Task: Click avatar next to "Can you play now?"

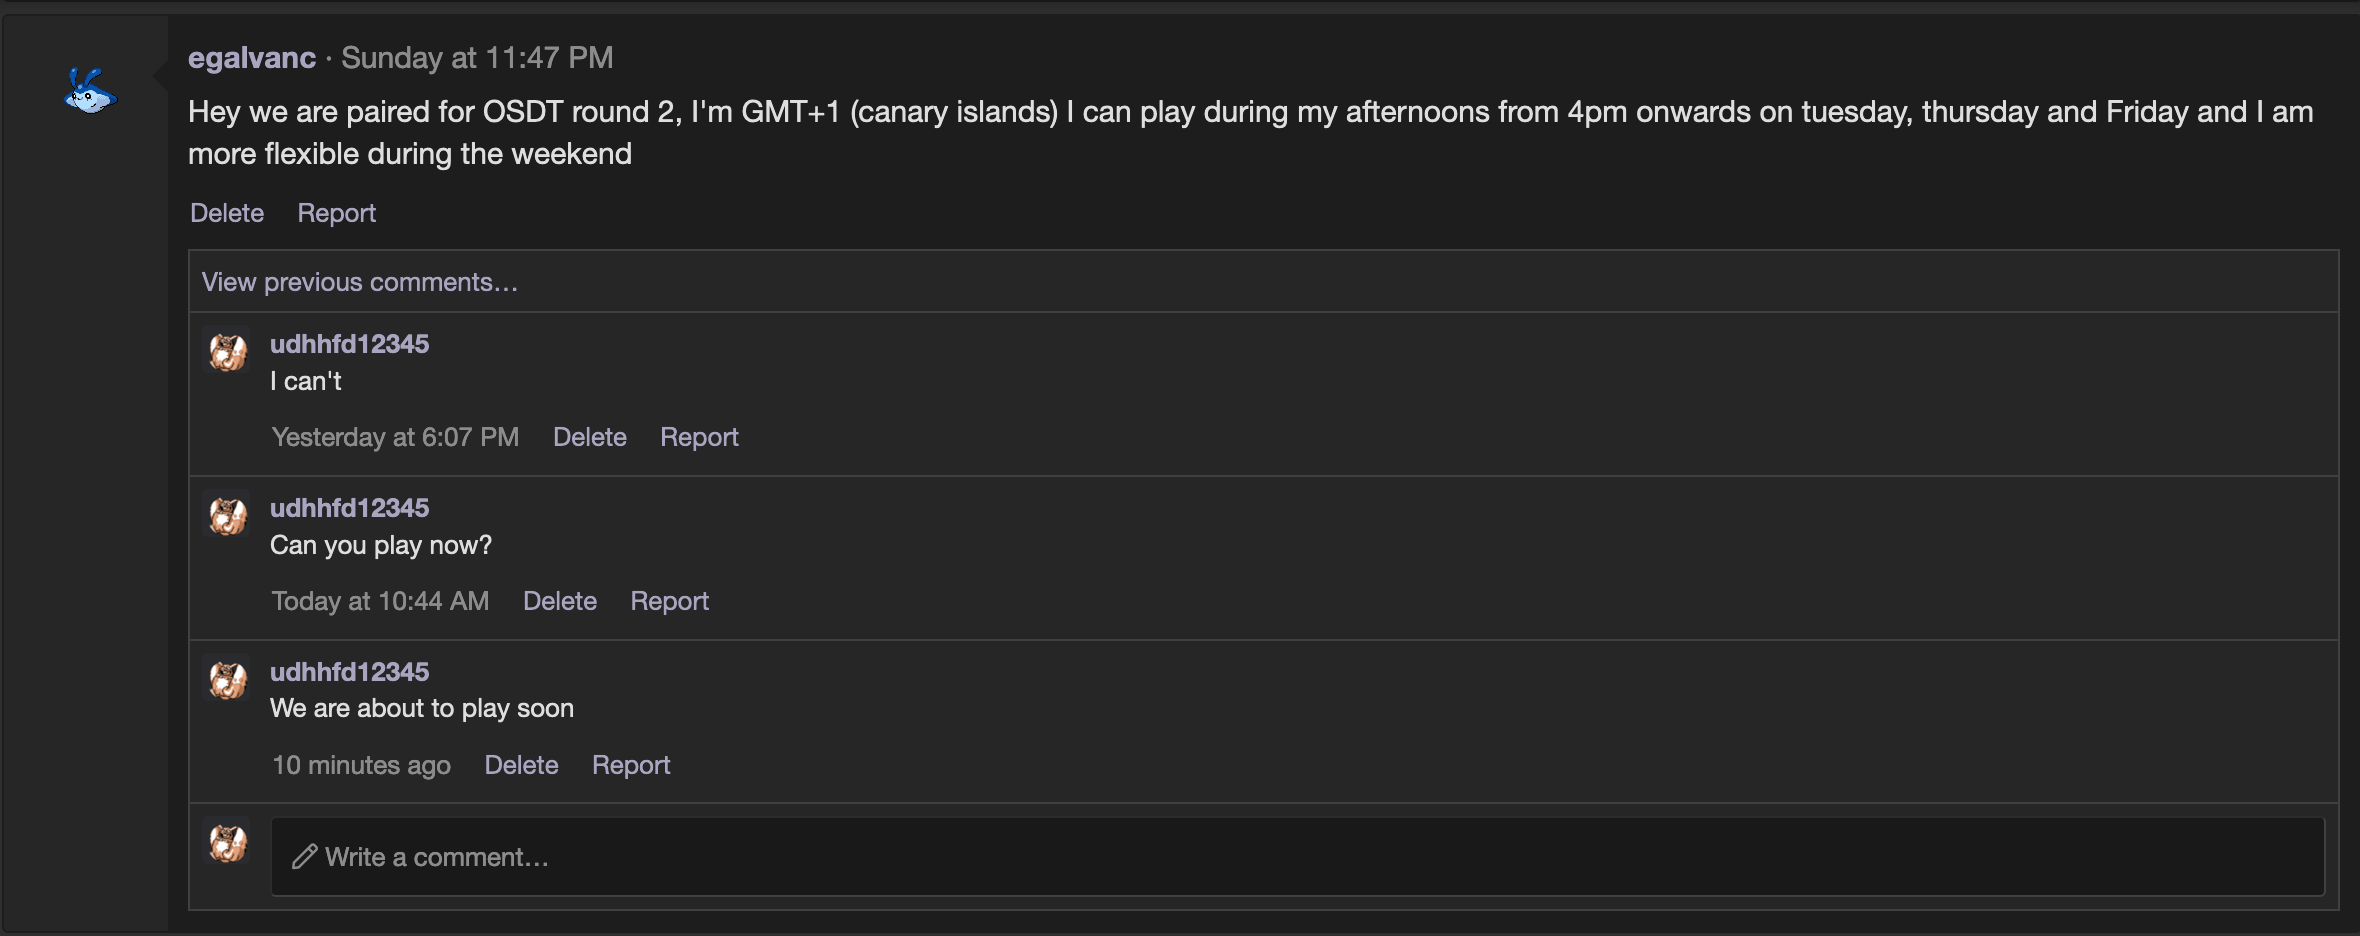Action: pos(228,516)
